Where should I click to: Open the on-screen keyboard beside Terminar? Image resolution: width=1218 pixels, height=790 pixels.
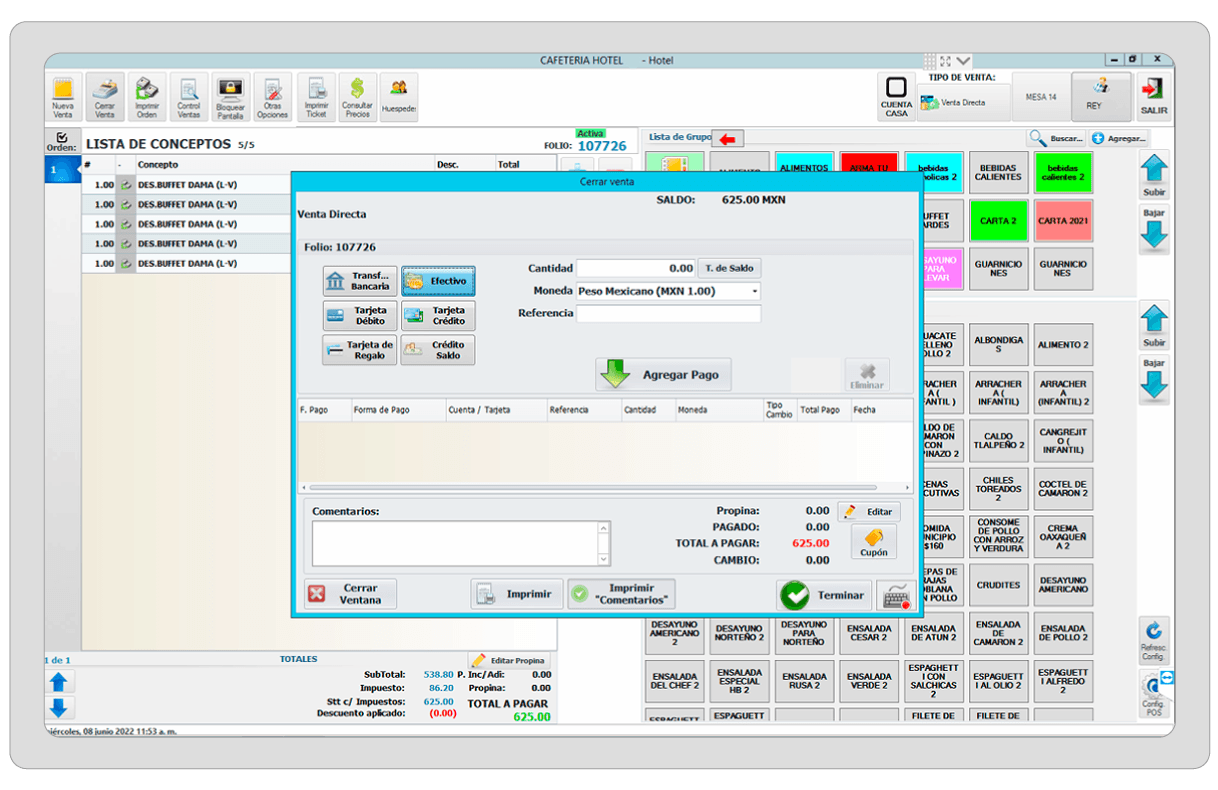tap(895, 595)
